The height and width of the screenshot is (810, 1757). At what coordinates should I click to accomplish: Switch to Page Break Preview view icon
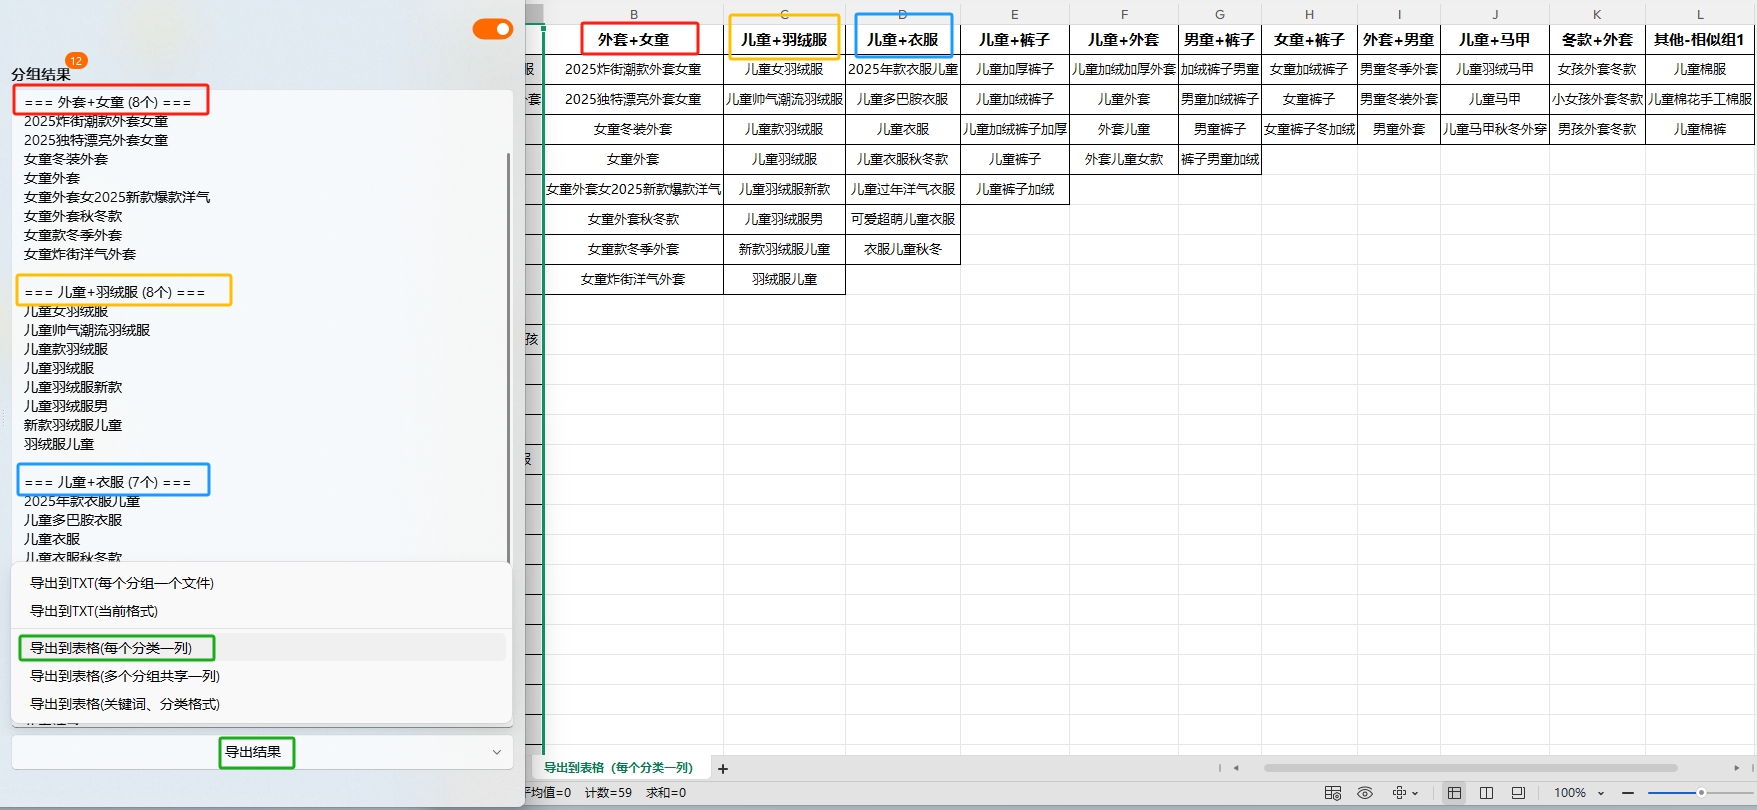(1486, 793)
